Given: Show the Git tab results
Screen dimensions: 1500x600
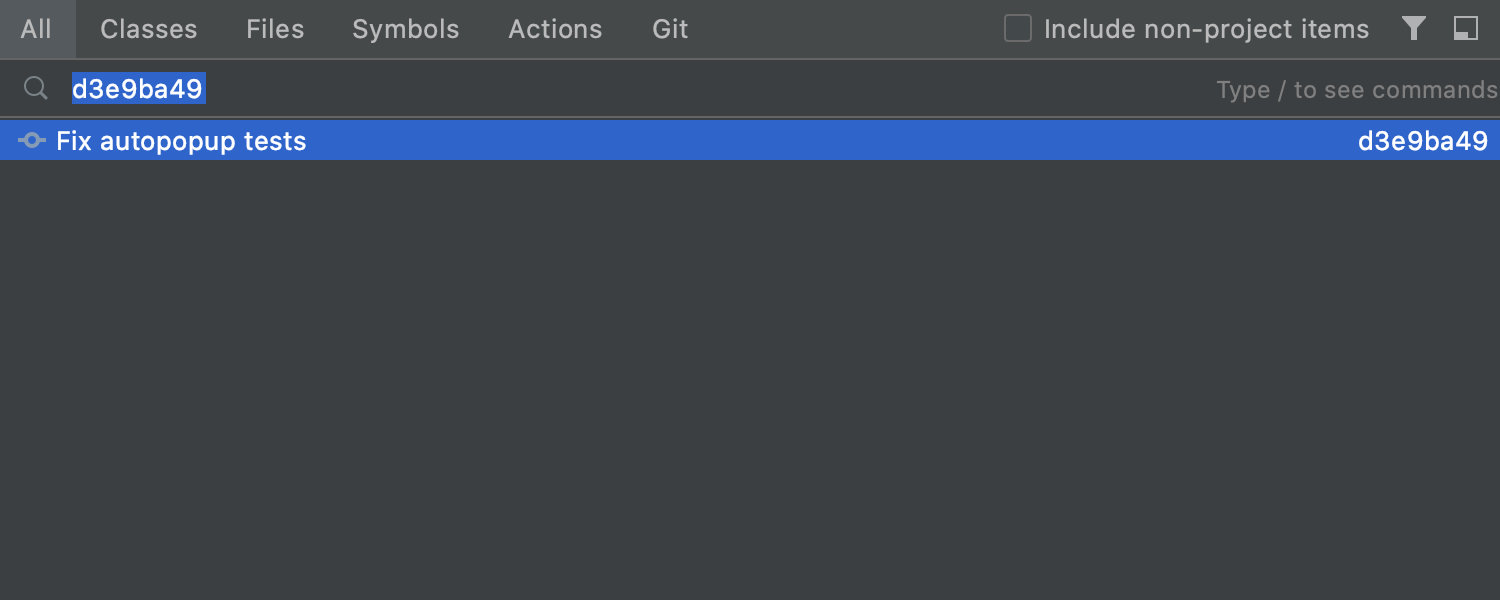Looking at the screenshot, I should (670, 29).
